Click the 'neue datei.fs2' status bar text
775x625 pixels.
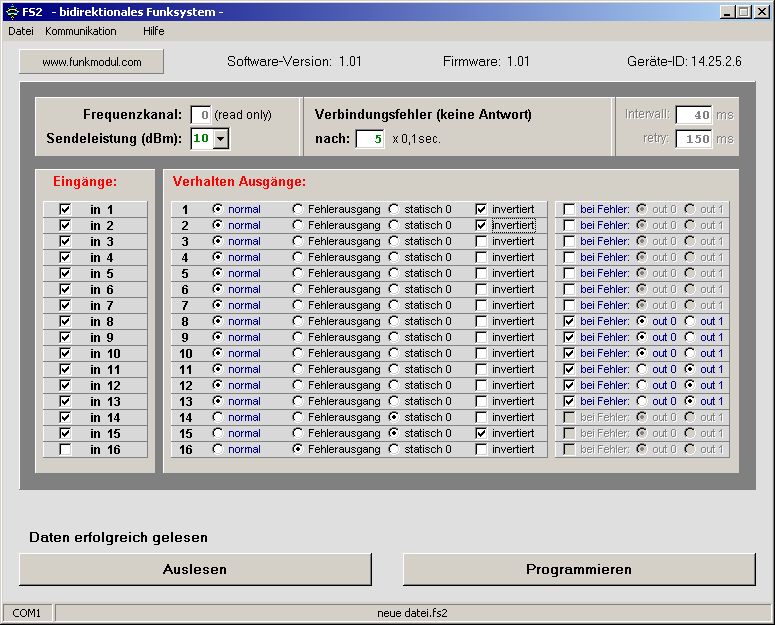tap(412, 613)
